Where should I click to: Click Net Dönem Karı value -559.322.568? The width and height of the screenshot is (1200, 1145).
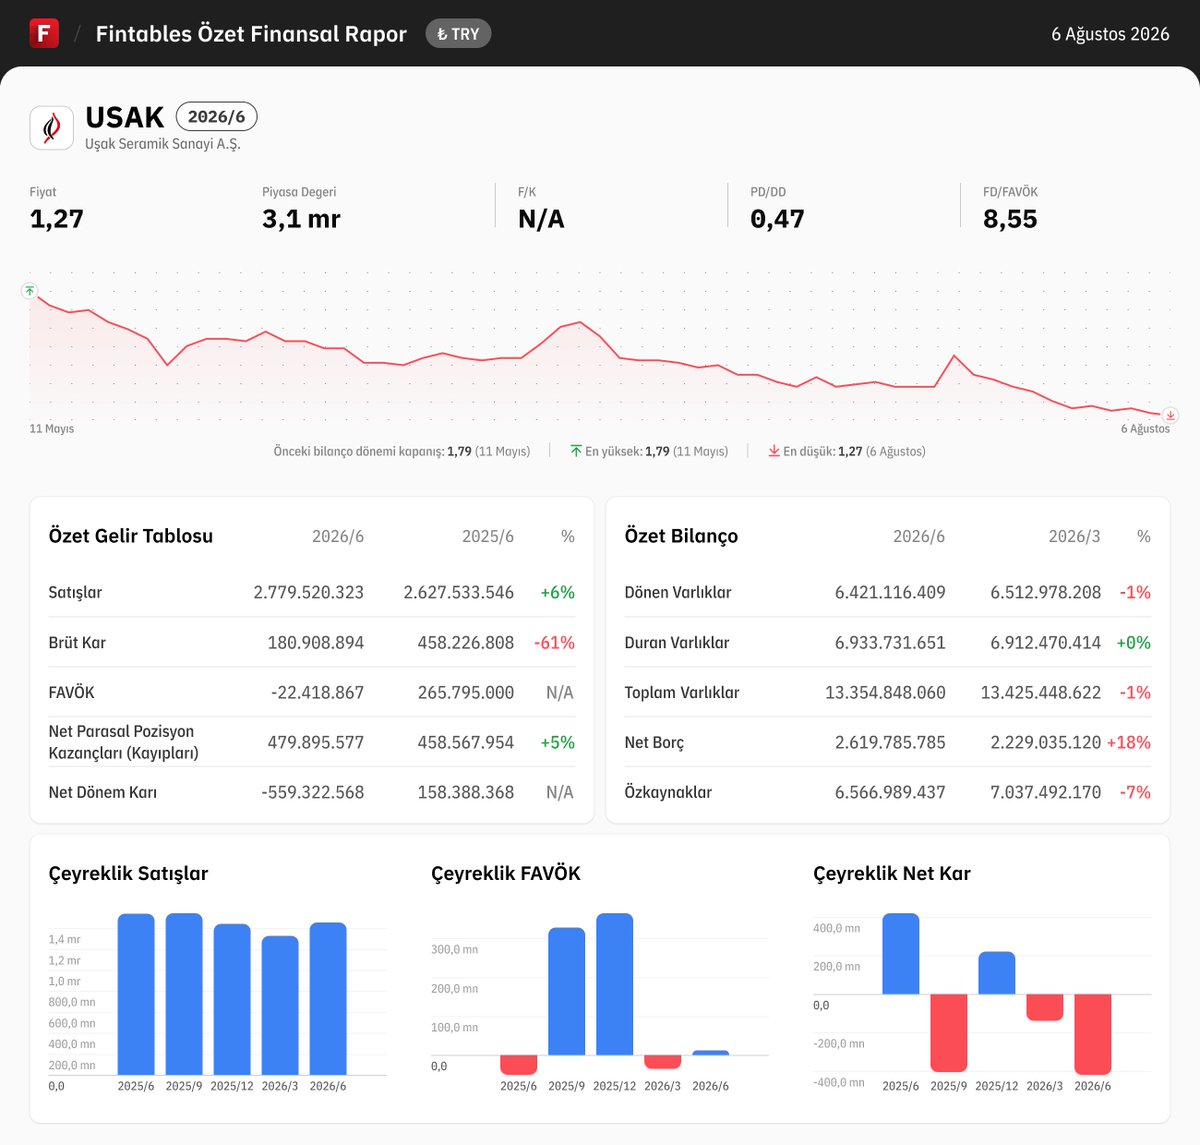[313, 792]
